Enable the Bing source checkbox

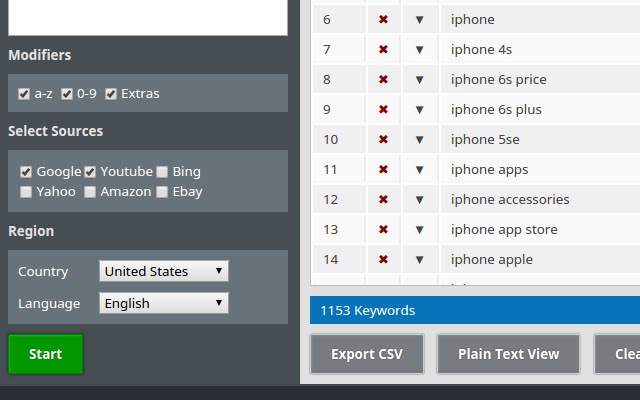[x=162, y=172]
